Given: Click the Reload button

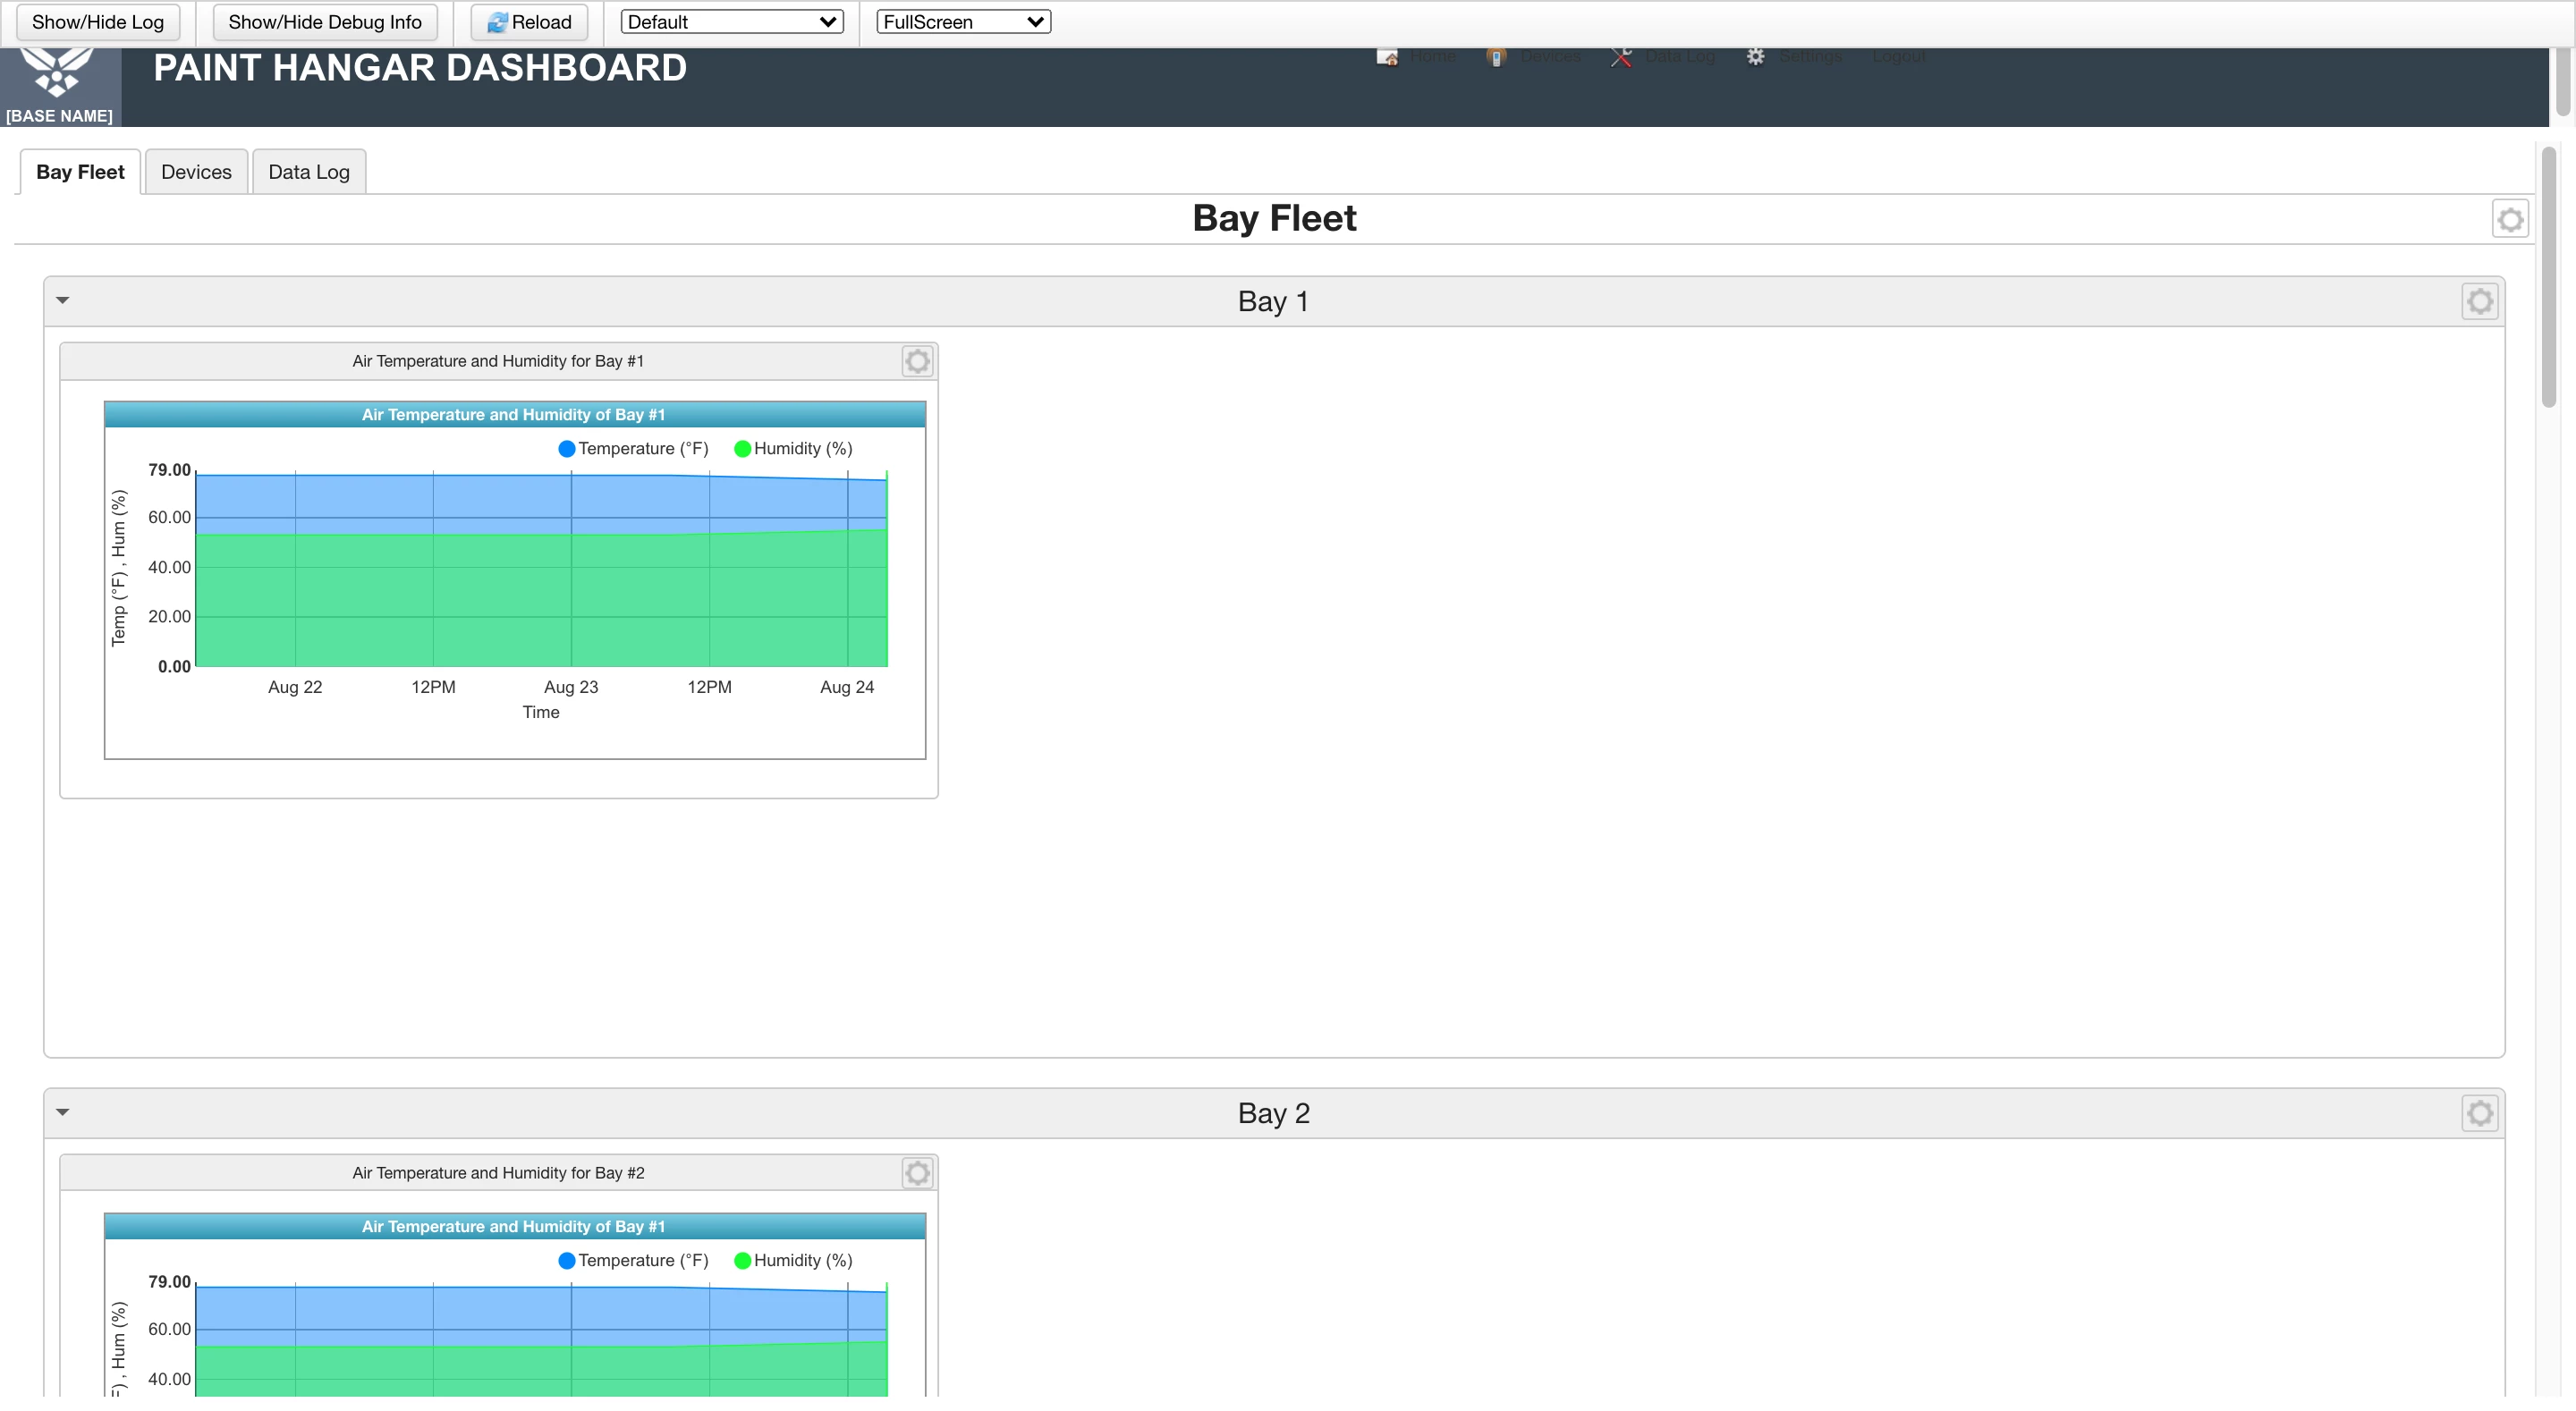Looking at the screenshot, I should [x=529, y=22].
